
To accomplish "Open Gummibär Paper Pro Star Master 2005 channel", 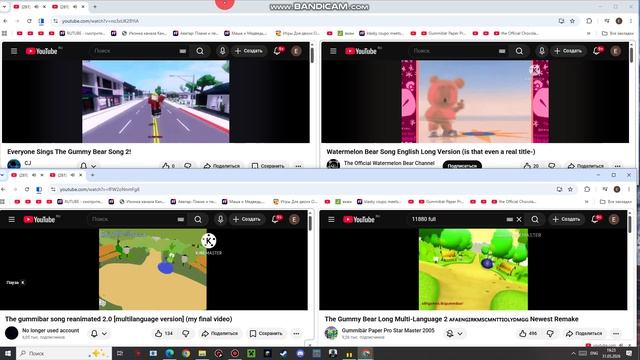I will (388, 330).
